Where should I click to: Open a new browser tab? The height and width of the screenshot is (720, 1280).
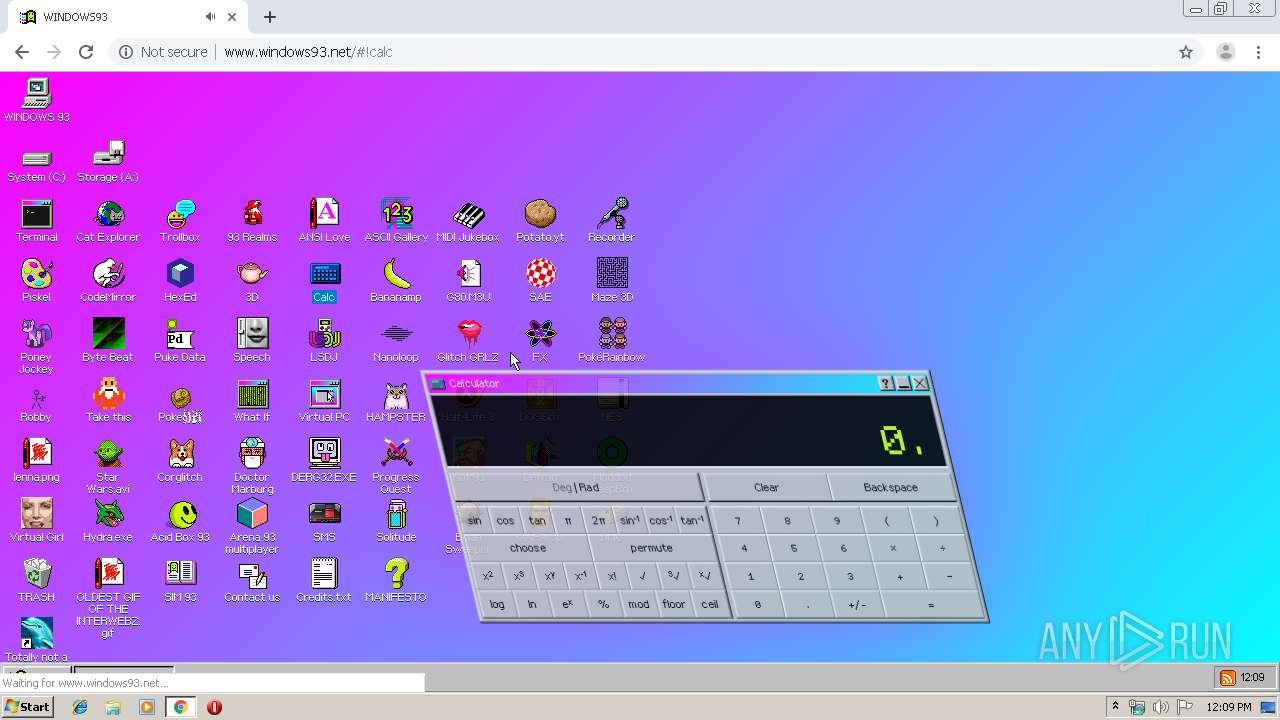[x=270, y=17]
